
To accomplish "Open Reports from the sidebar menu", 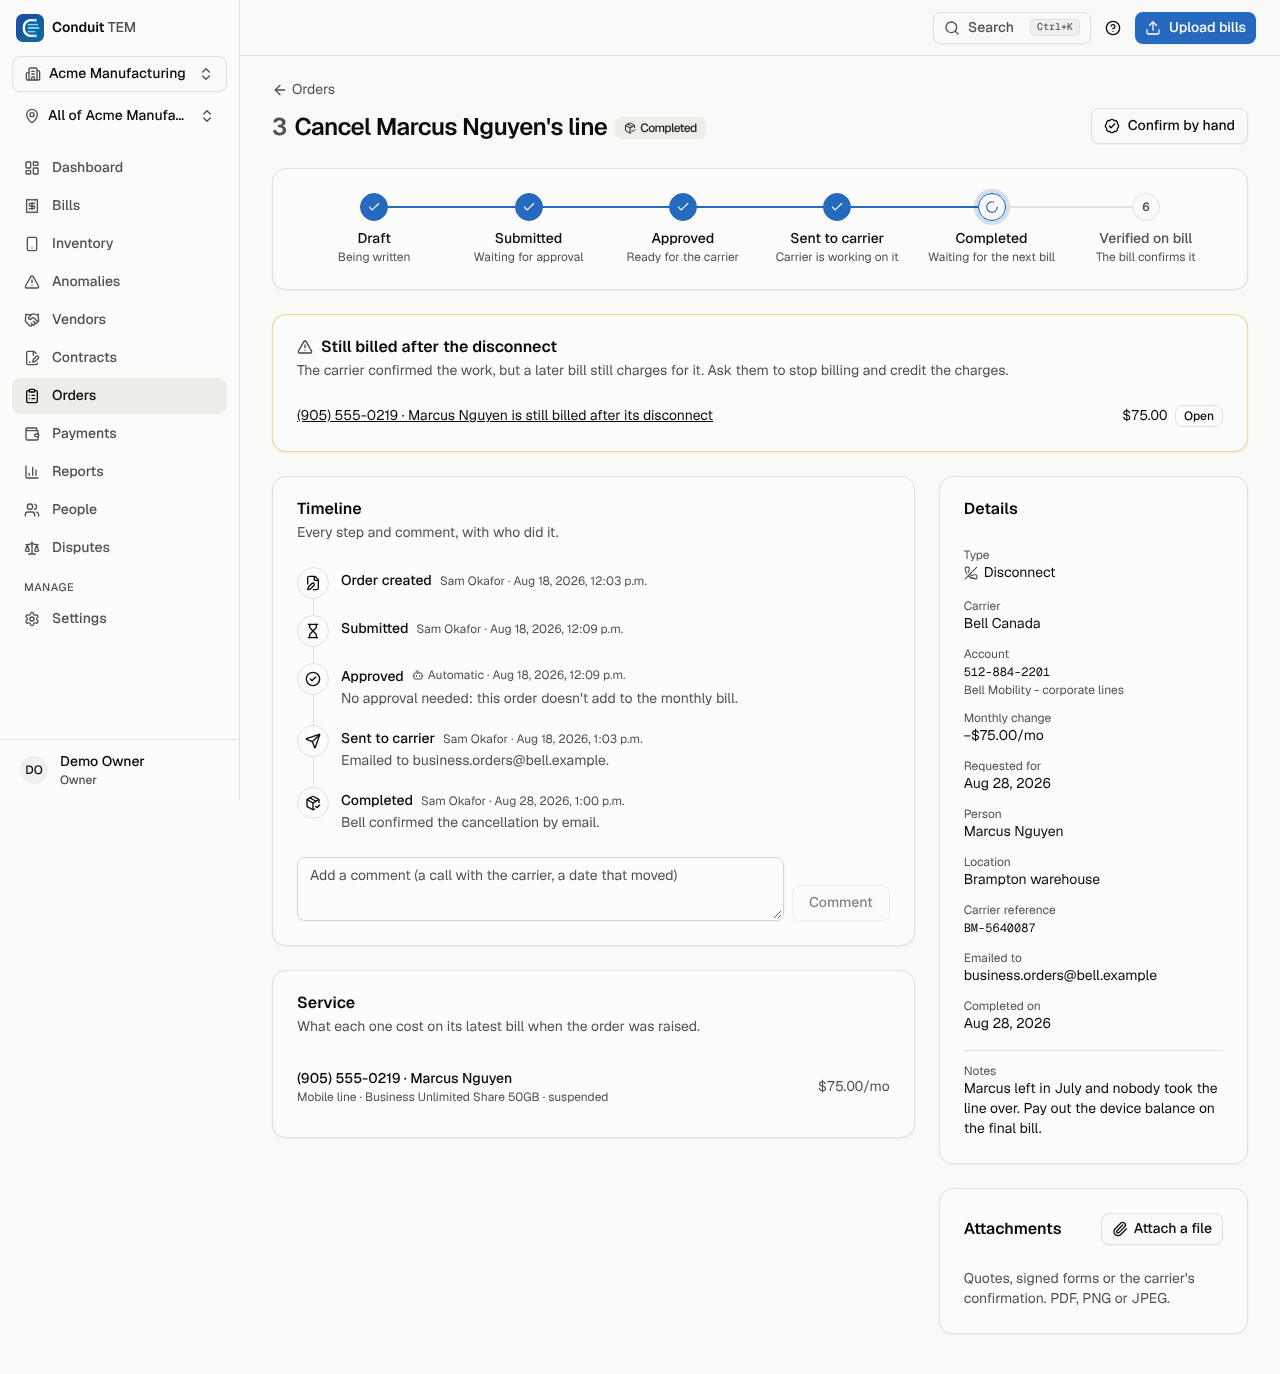I will [120, 472].
